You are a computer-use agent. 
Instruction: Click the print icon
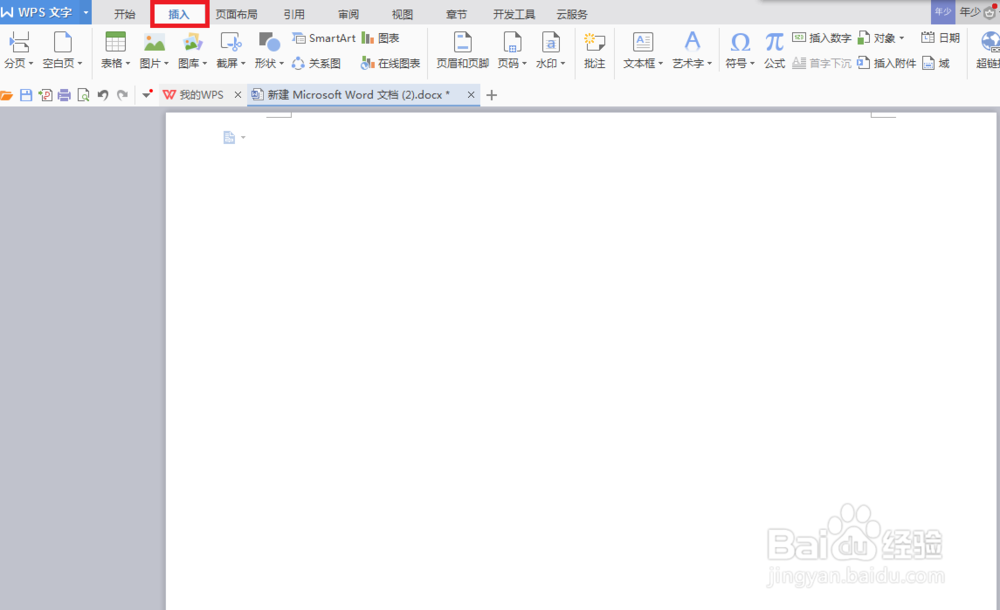[64, 95]
